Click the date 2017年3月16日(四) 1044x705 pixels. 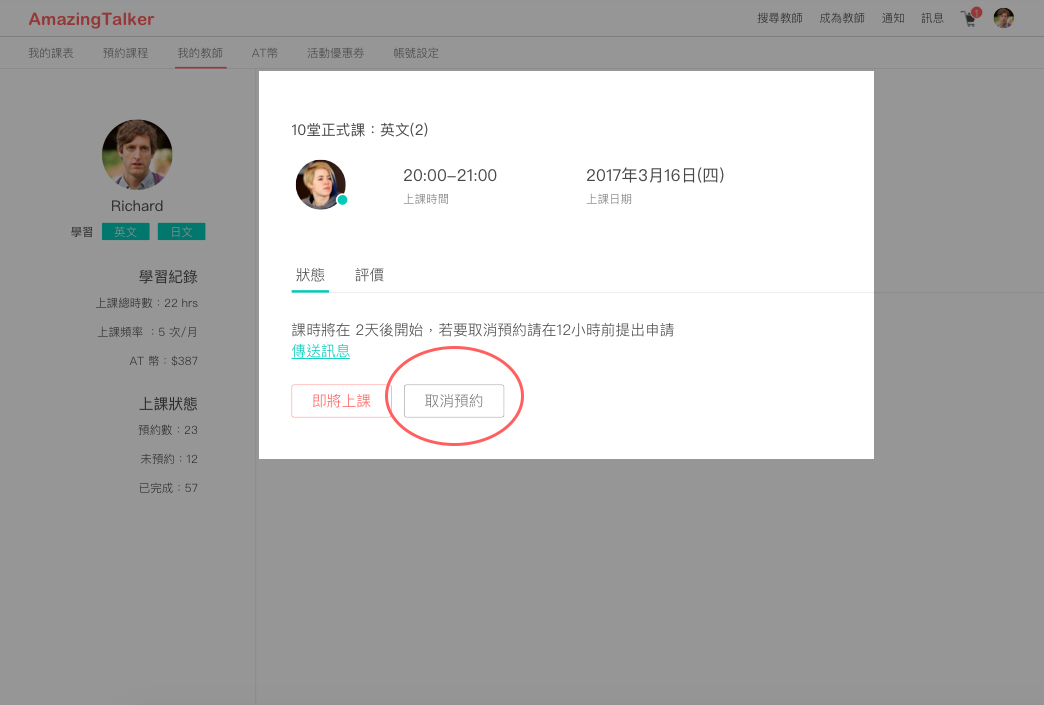[654, 175]
